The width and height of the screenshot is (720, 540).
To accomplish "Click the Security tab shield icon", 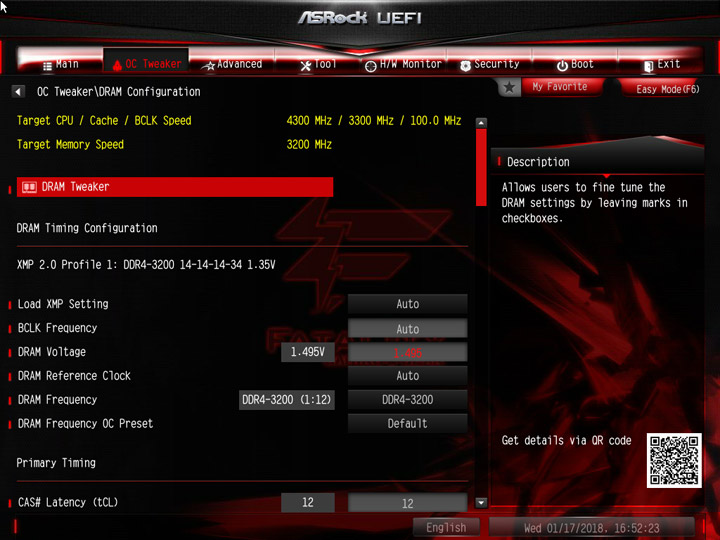I will [x=465, y=66].
